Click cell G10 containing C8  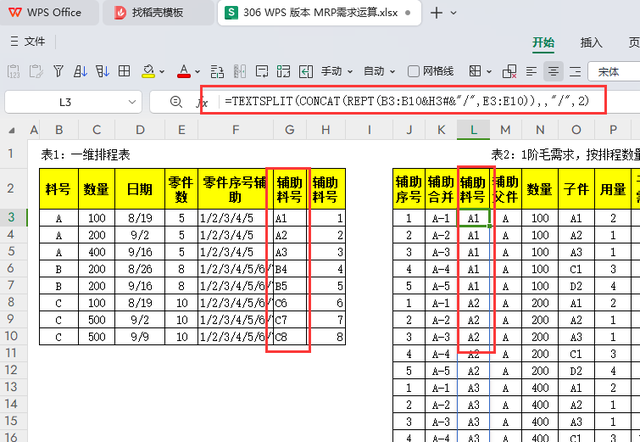tap(290, 337)
